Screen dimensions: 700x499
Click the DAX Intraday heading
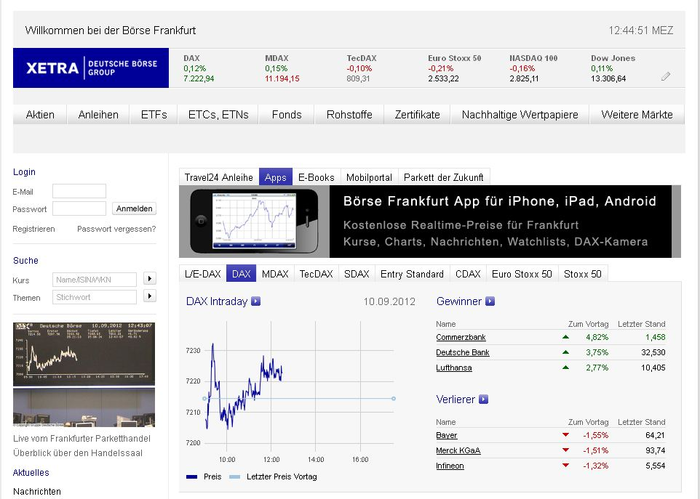point(217,301)
